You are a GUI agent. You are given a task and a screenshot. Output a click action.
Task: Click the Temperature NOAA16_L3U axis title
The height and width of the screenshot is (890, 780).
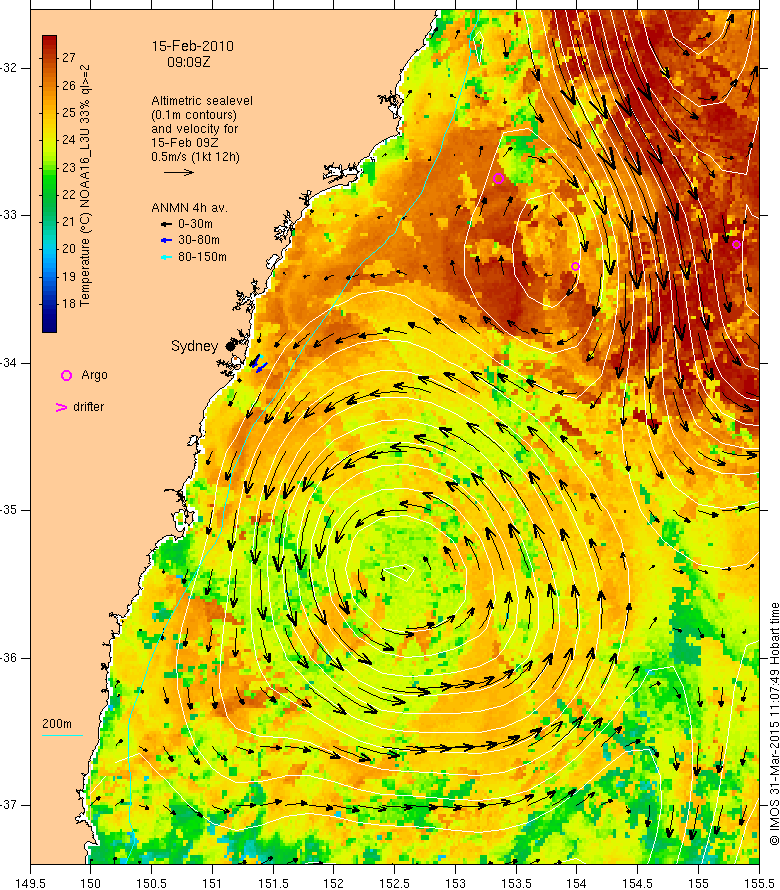85,186
